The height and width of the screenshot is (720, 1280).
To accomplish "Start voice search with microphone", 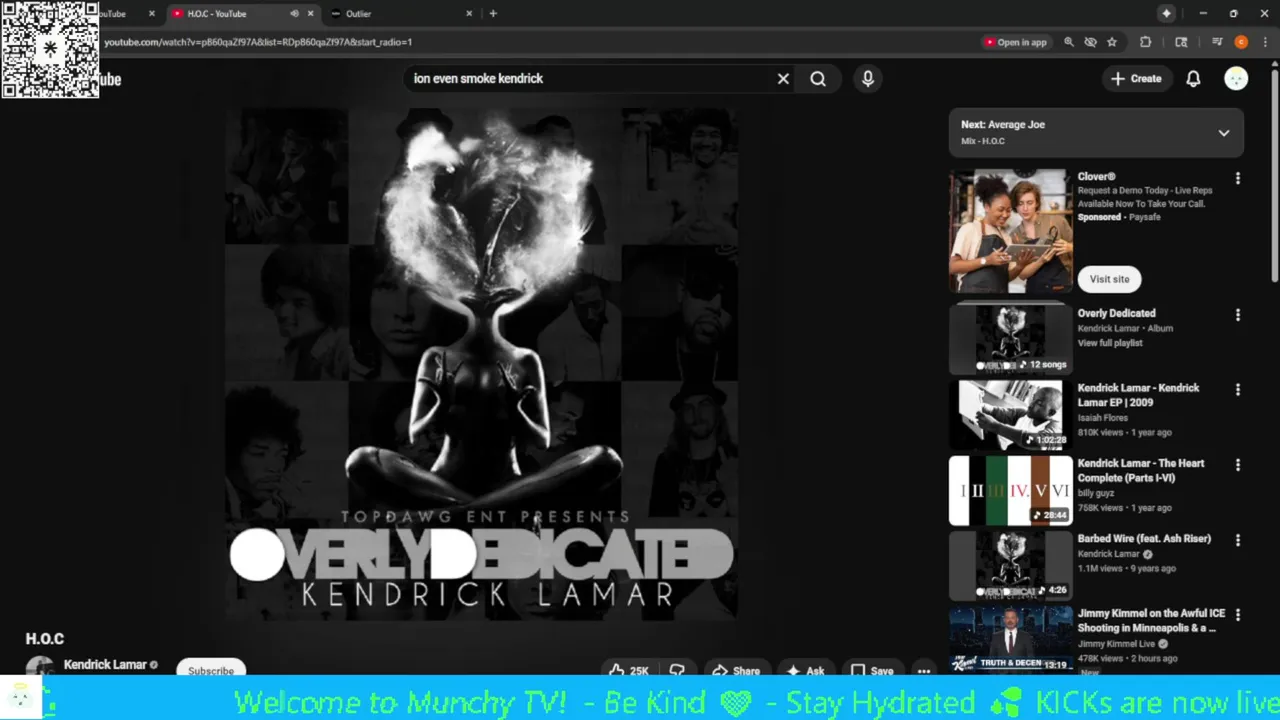I will (x=867, y=79).
